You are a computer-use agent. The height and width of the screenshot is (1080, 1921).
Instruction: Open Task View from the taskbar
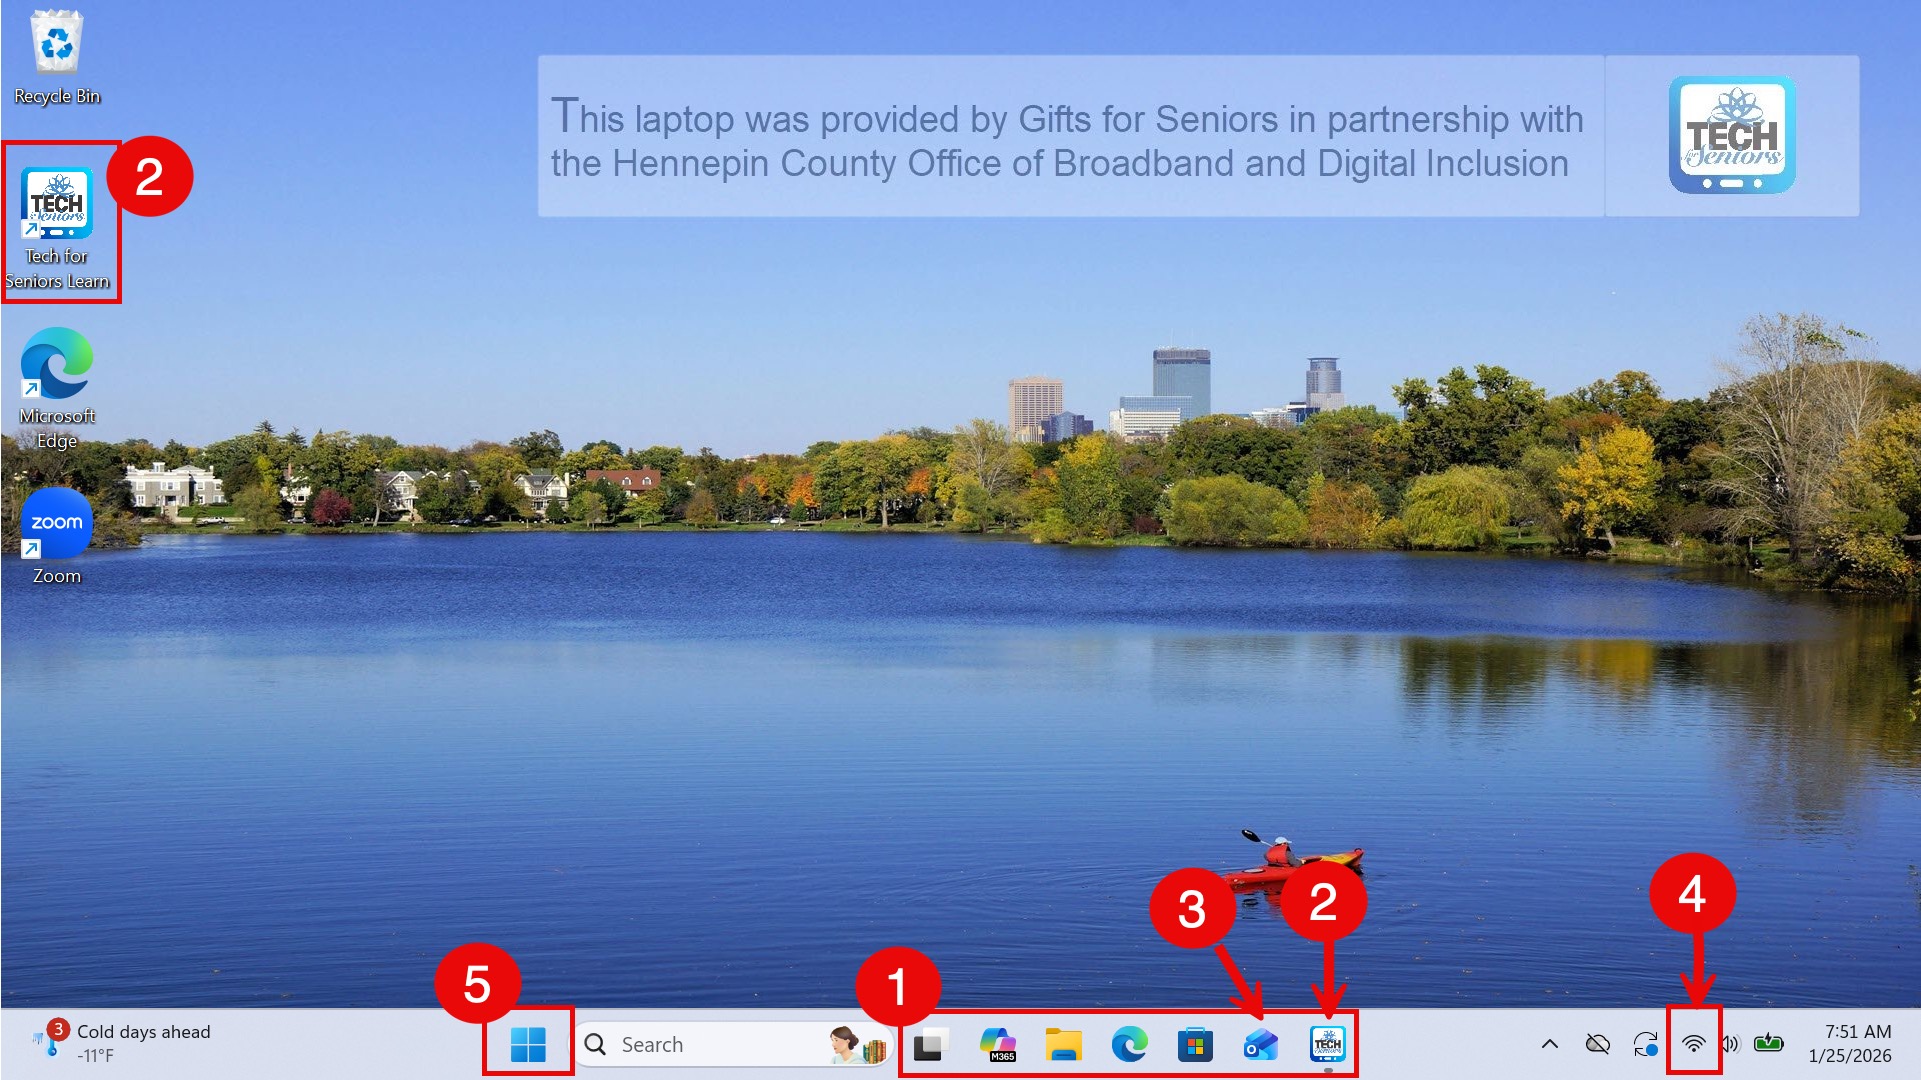coord(931,1045)
